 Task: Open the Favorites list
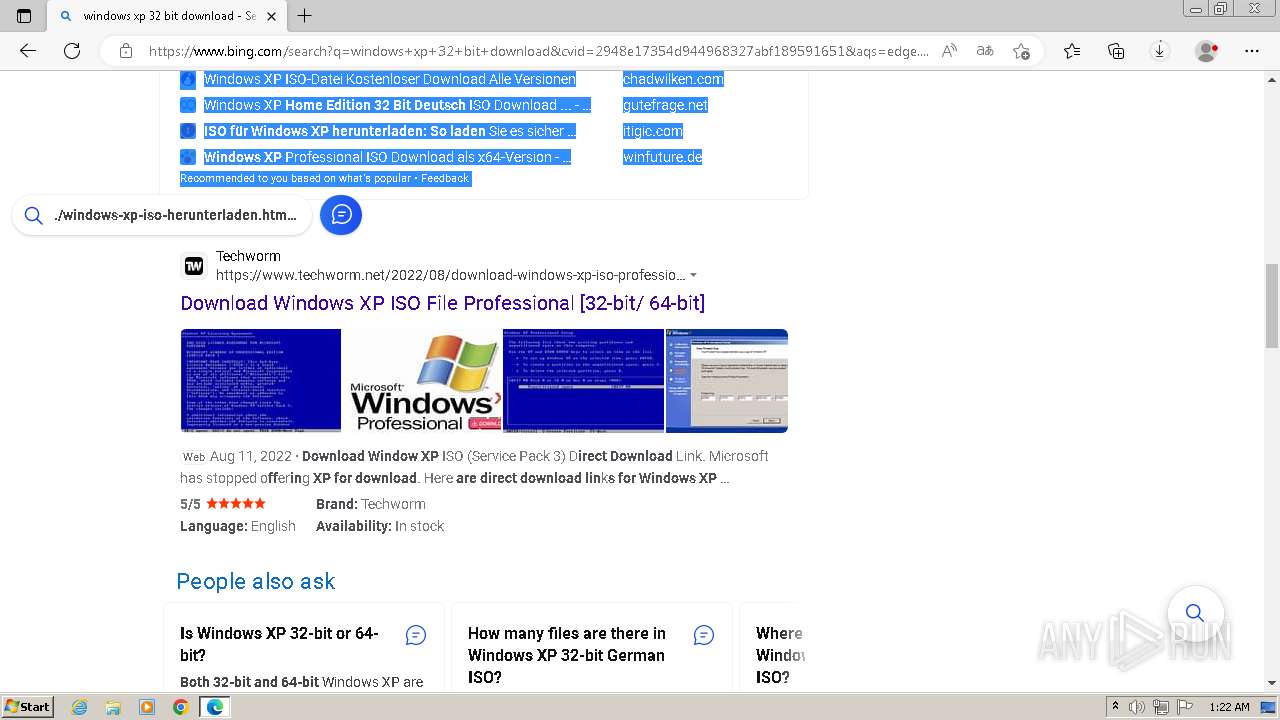point(1072,51)
